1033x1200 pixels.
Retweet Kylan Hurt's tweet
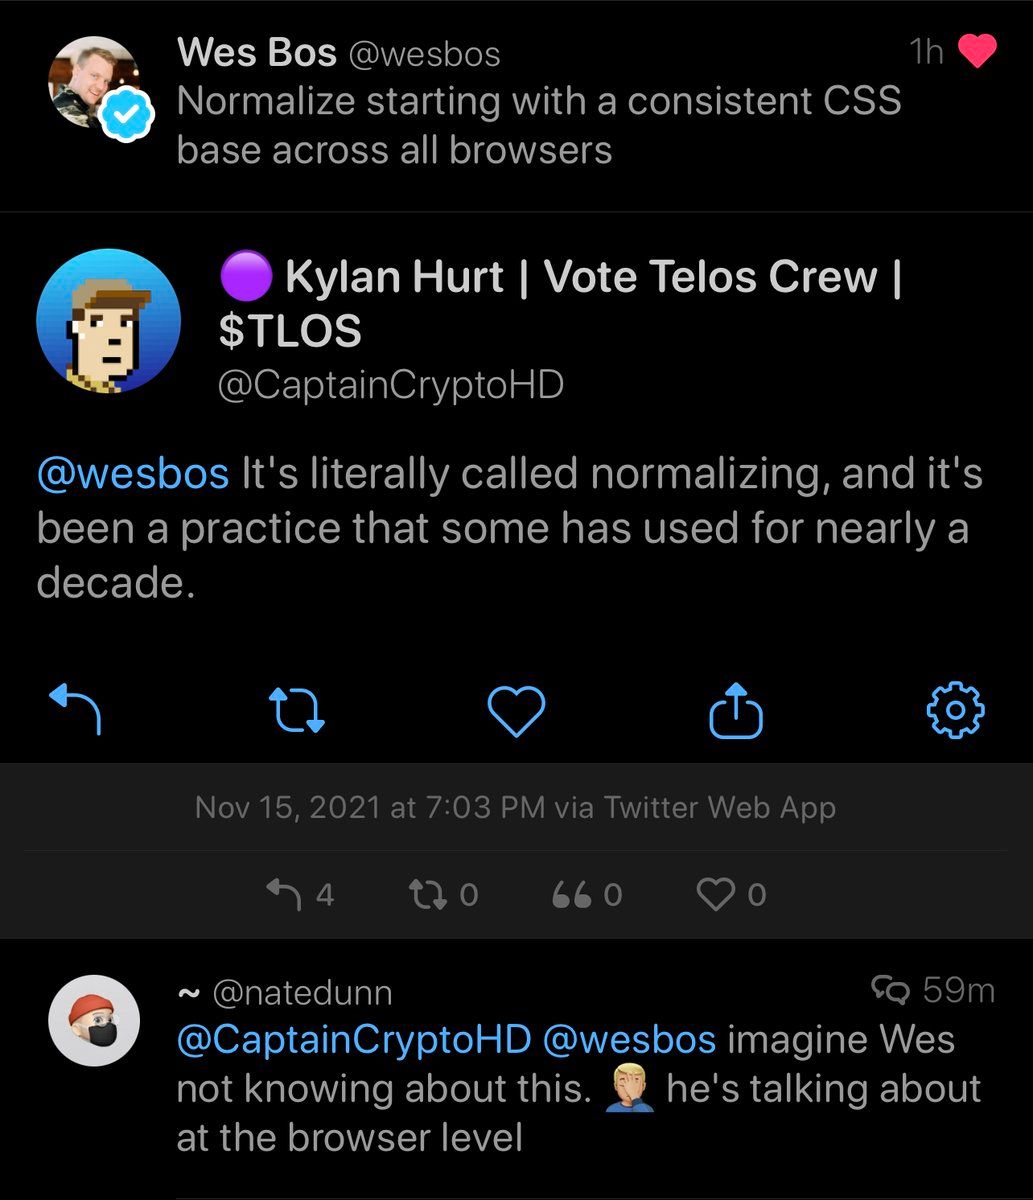tap(297, 709)
